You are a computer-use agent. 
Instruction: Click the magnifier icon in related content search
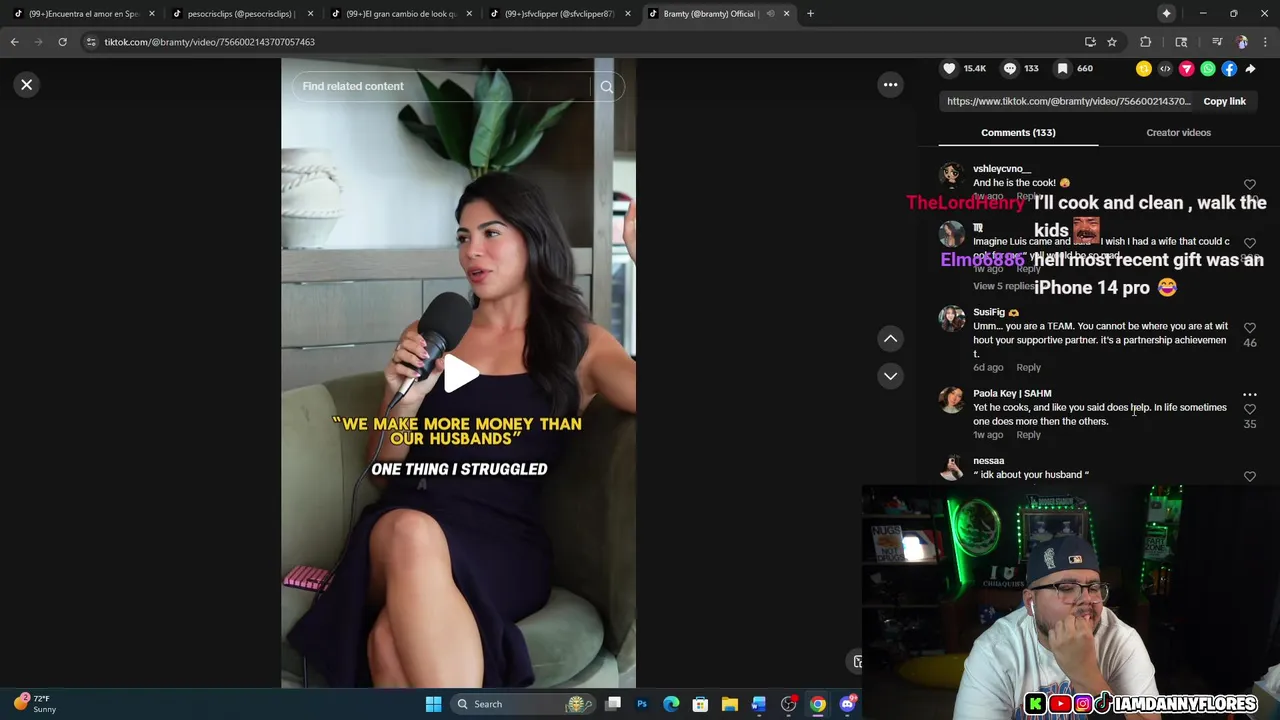click(606, 87)
